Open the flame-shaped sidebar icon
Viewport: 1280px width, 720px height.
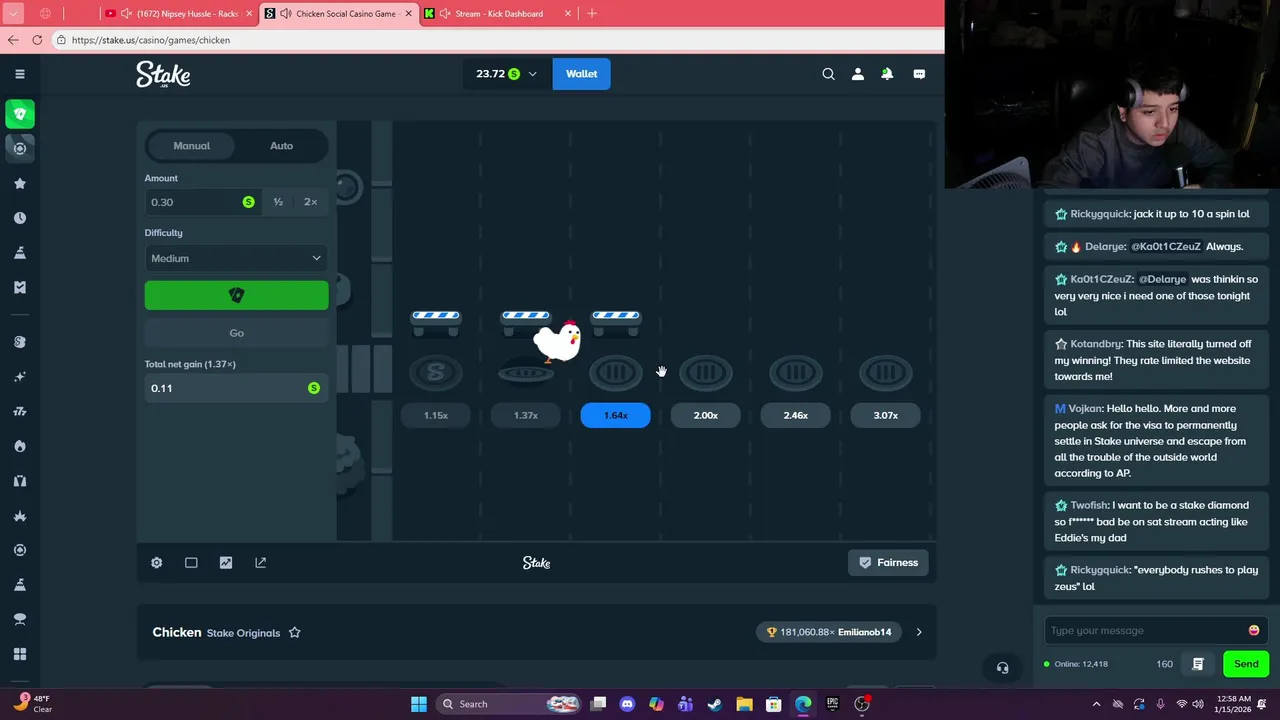[20, 446]
